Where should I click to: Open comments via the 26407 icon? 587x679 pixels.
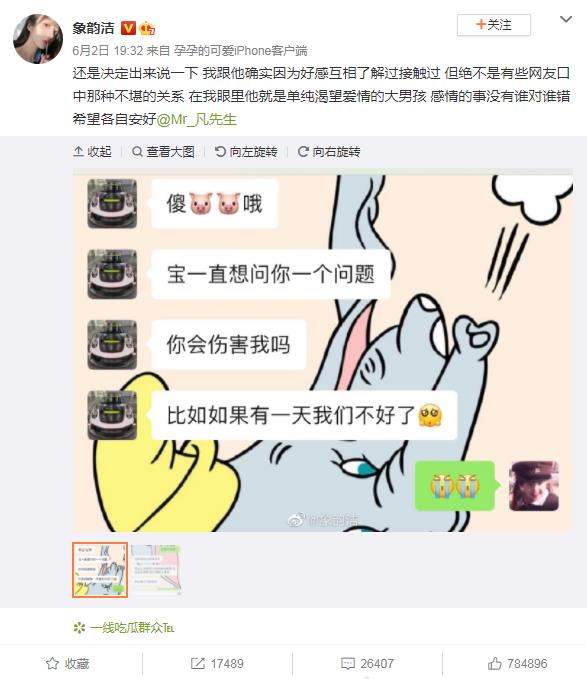pos(367,663)
